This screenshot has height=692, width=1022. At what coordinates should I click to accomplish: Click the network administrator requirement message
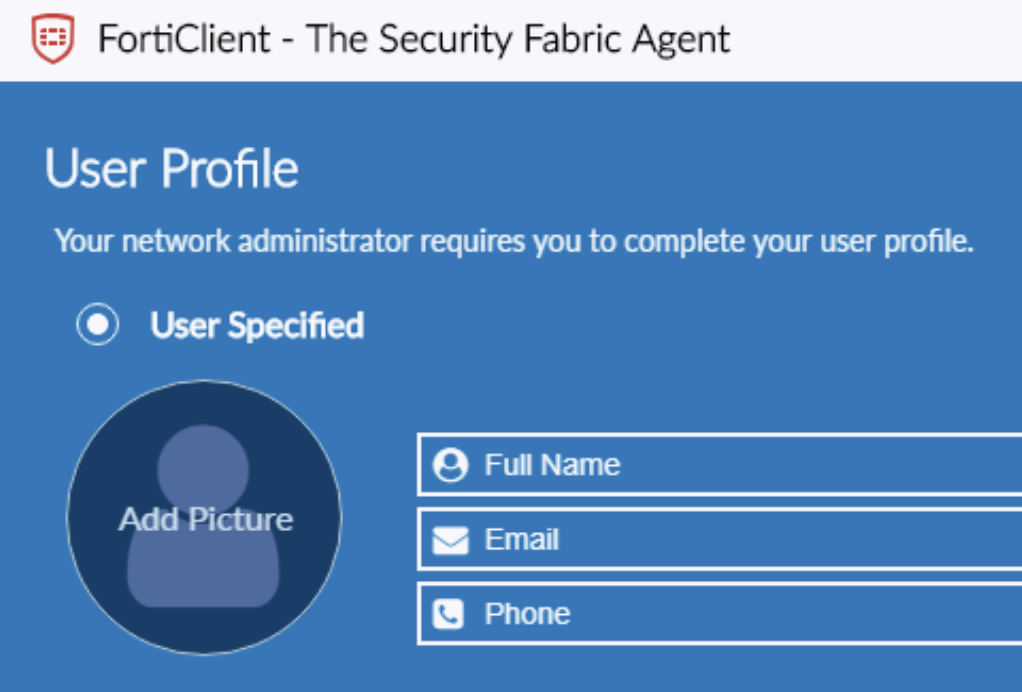pos(514,242)
